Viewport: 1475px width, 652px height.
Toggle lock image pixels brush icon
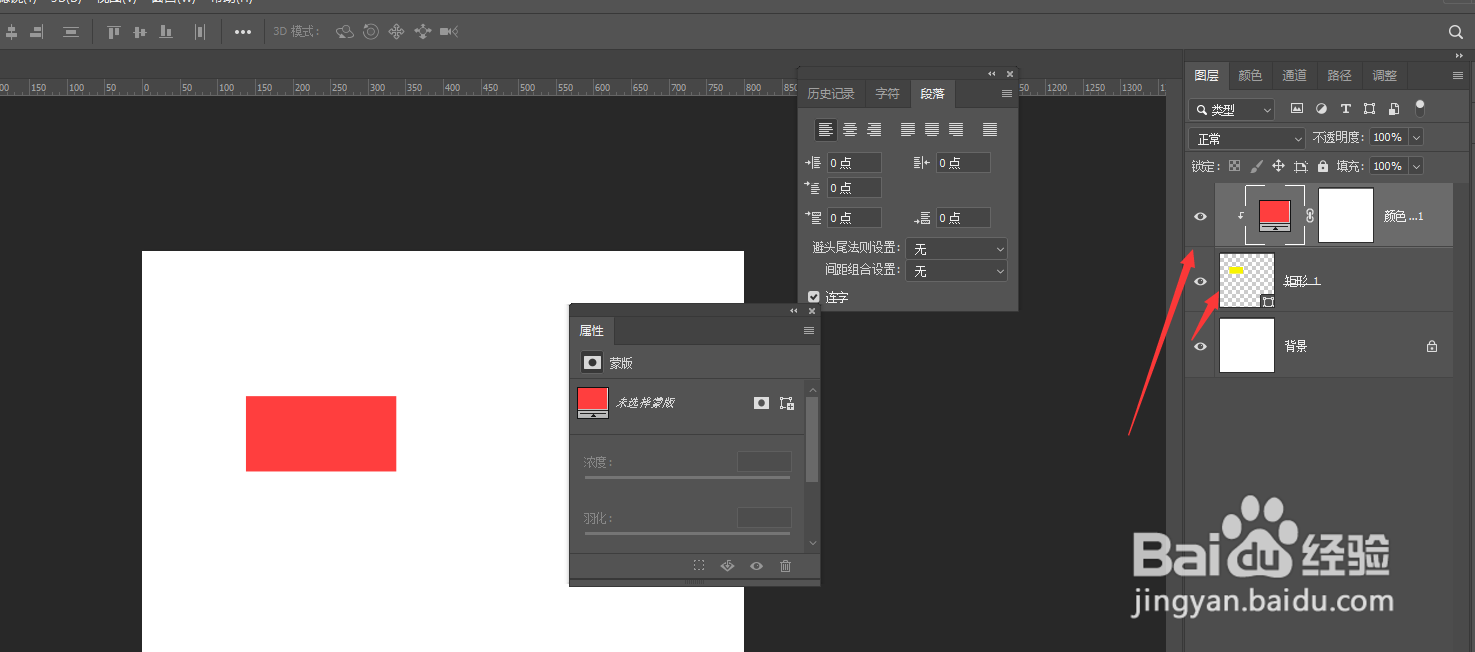point(1257,166)
